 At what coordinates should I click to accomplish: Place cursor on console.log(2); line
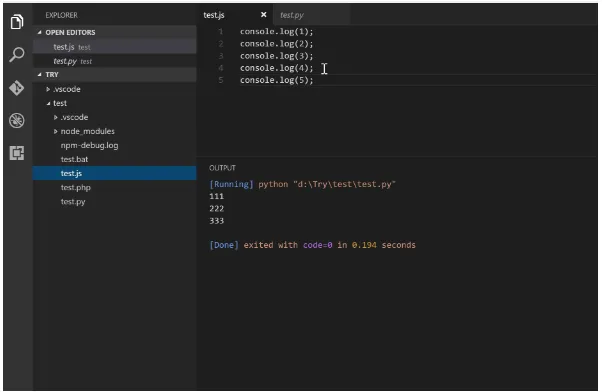(x=276, y=44)
